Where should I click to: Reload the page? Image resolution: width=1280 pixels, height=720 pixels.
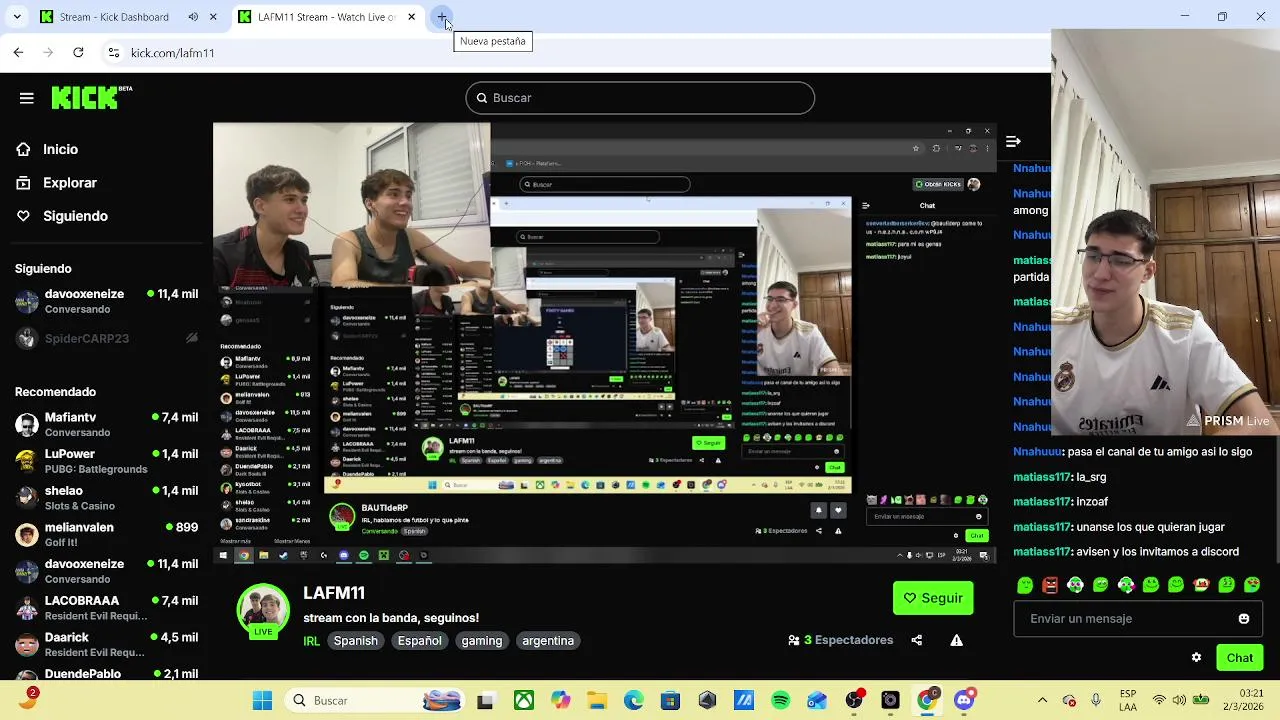(x=78, y=52)
